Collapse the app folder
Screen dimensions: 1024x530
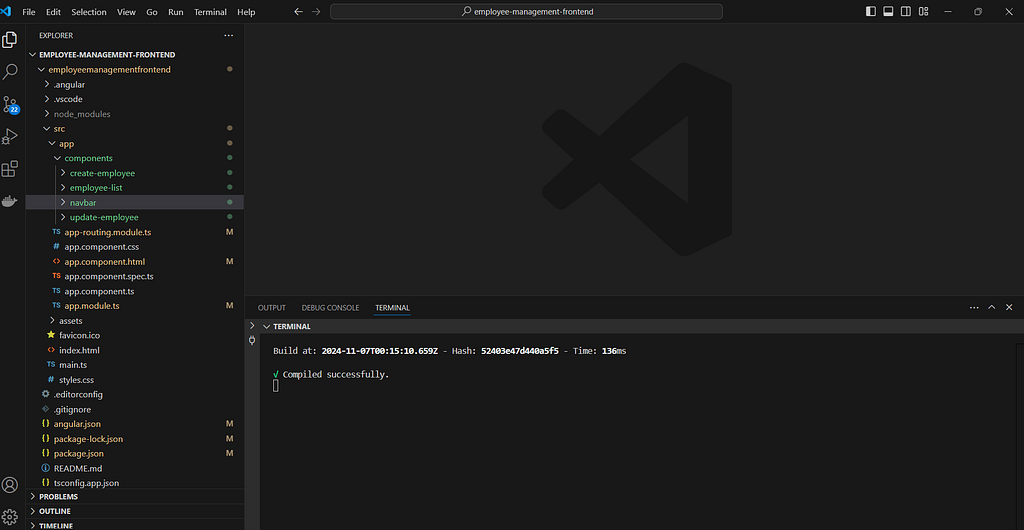135,143
